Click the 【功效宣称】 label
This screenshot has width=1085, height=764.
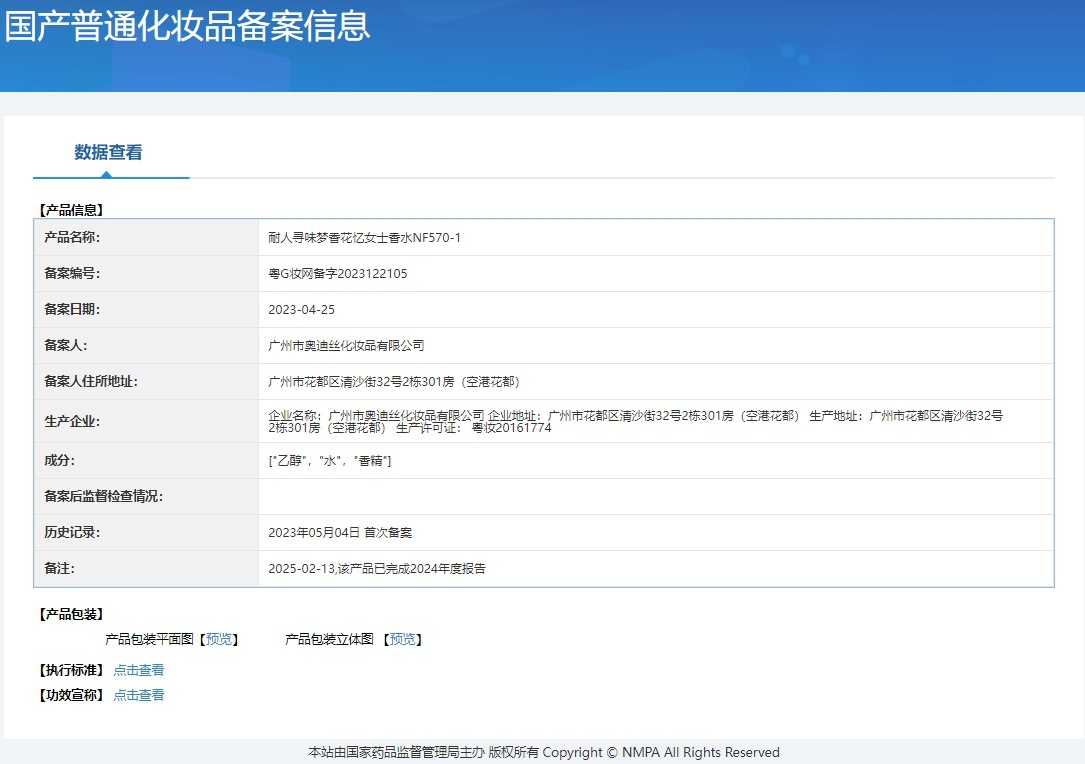71,695
